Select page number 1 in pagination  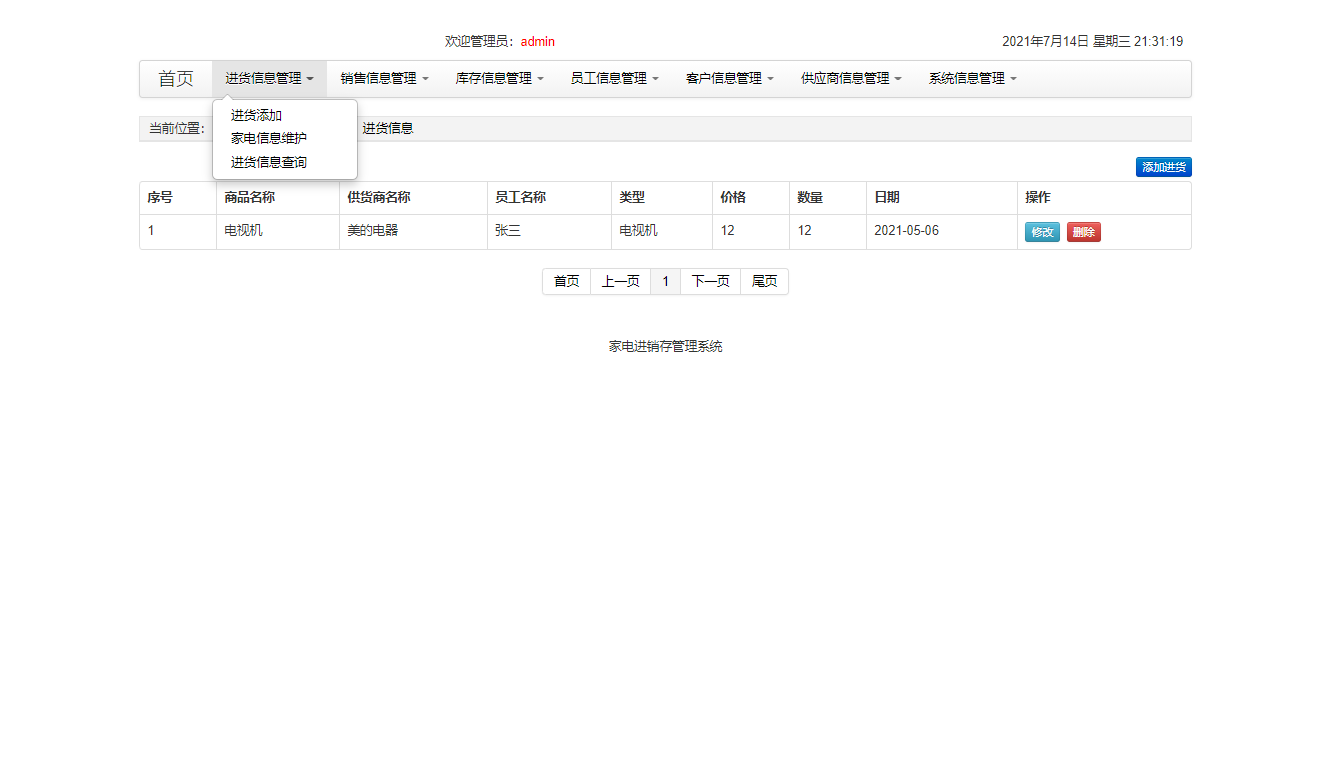click(x=665, y=281)
